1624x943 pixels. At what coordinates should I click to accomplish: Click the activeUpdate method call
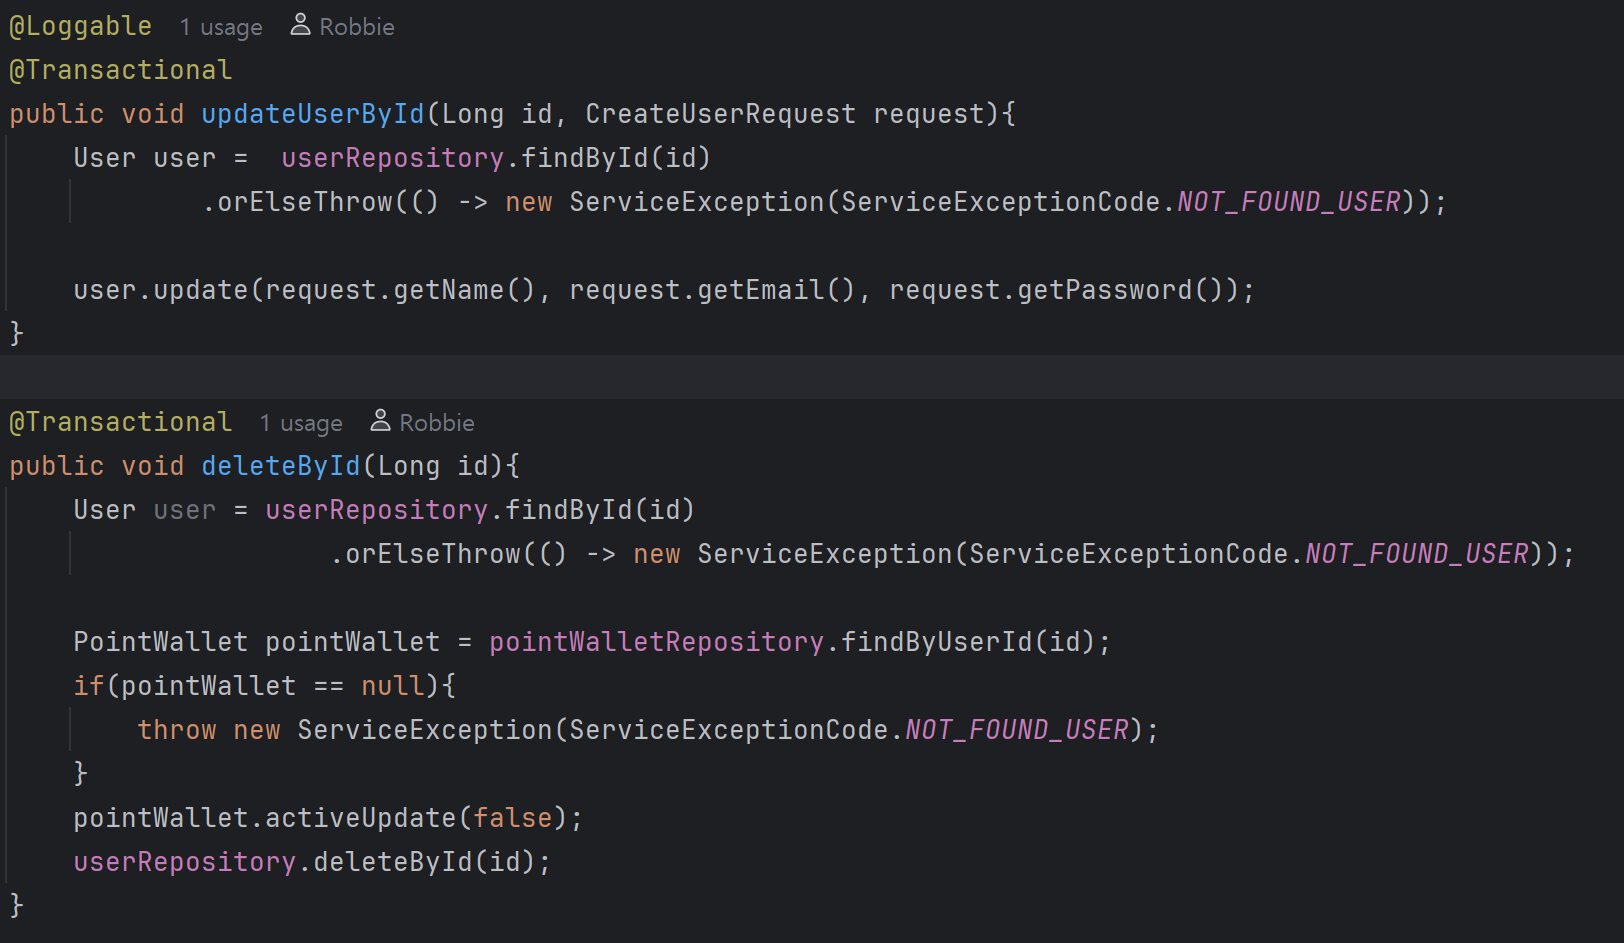(x=361, y=818)
